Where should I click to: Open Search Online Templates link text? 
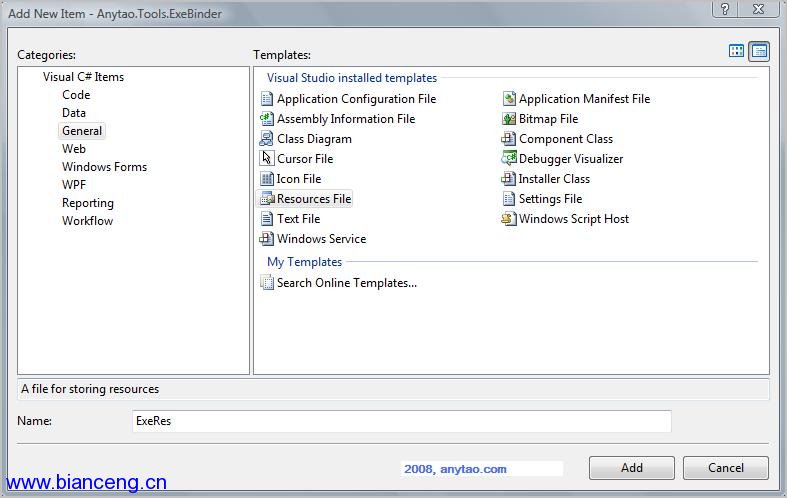pos(346,283)
